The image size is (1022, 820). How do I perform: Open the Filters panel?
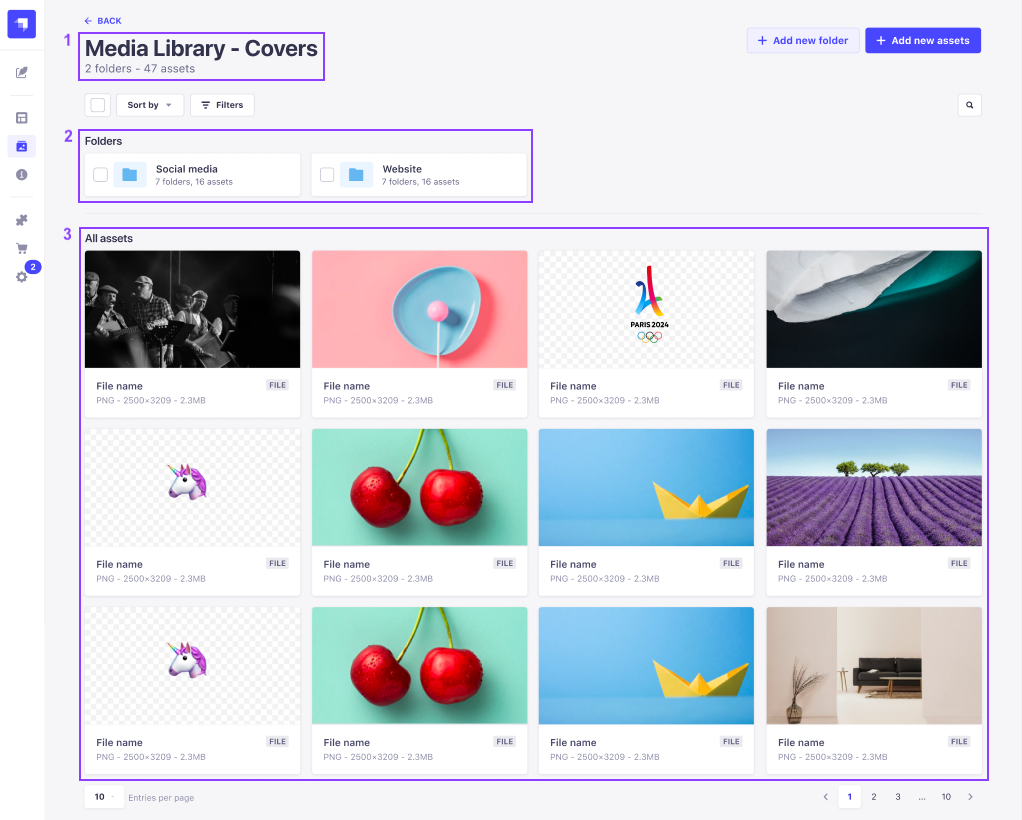point(221,104)
